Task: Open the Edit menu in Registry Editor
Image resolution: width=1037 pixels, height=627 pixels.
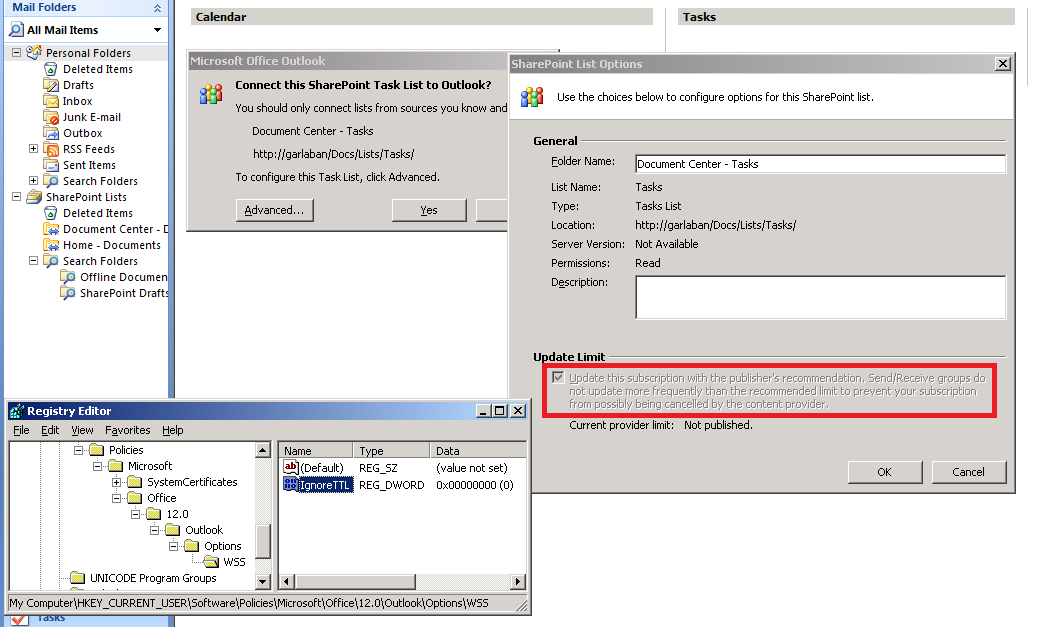Action: 50,430
